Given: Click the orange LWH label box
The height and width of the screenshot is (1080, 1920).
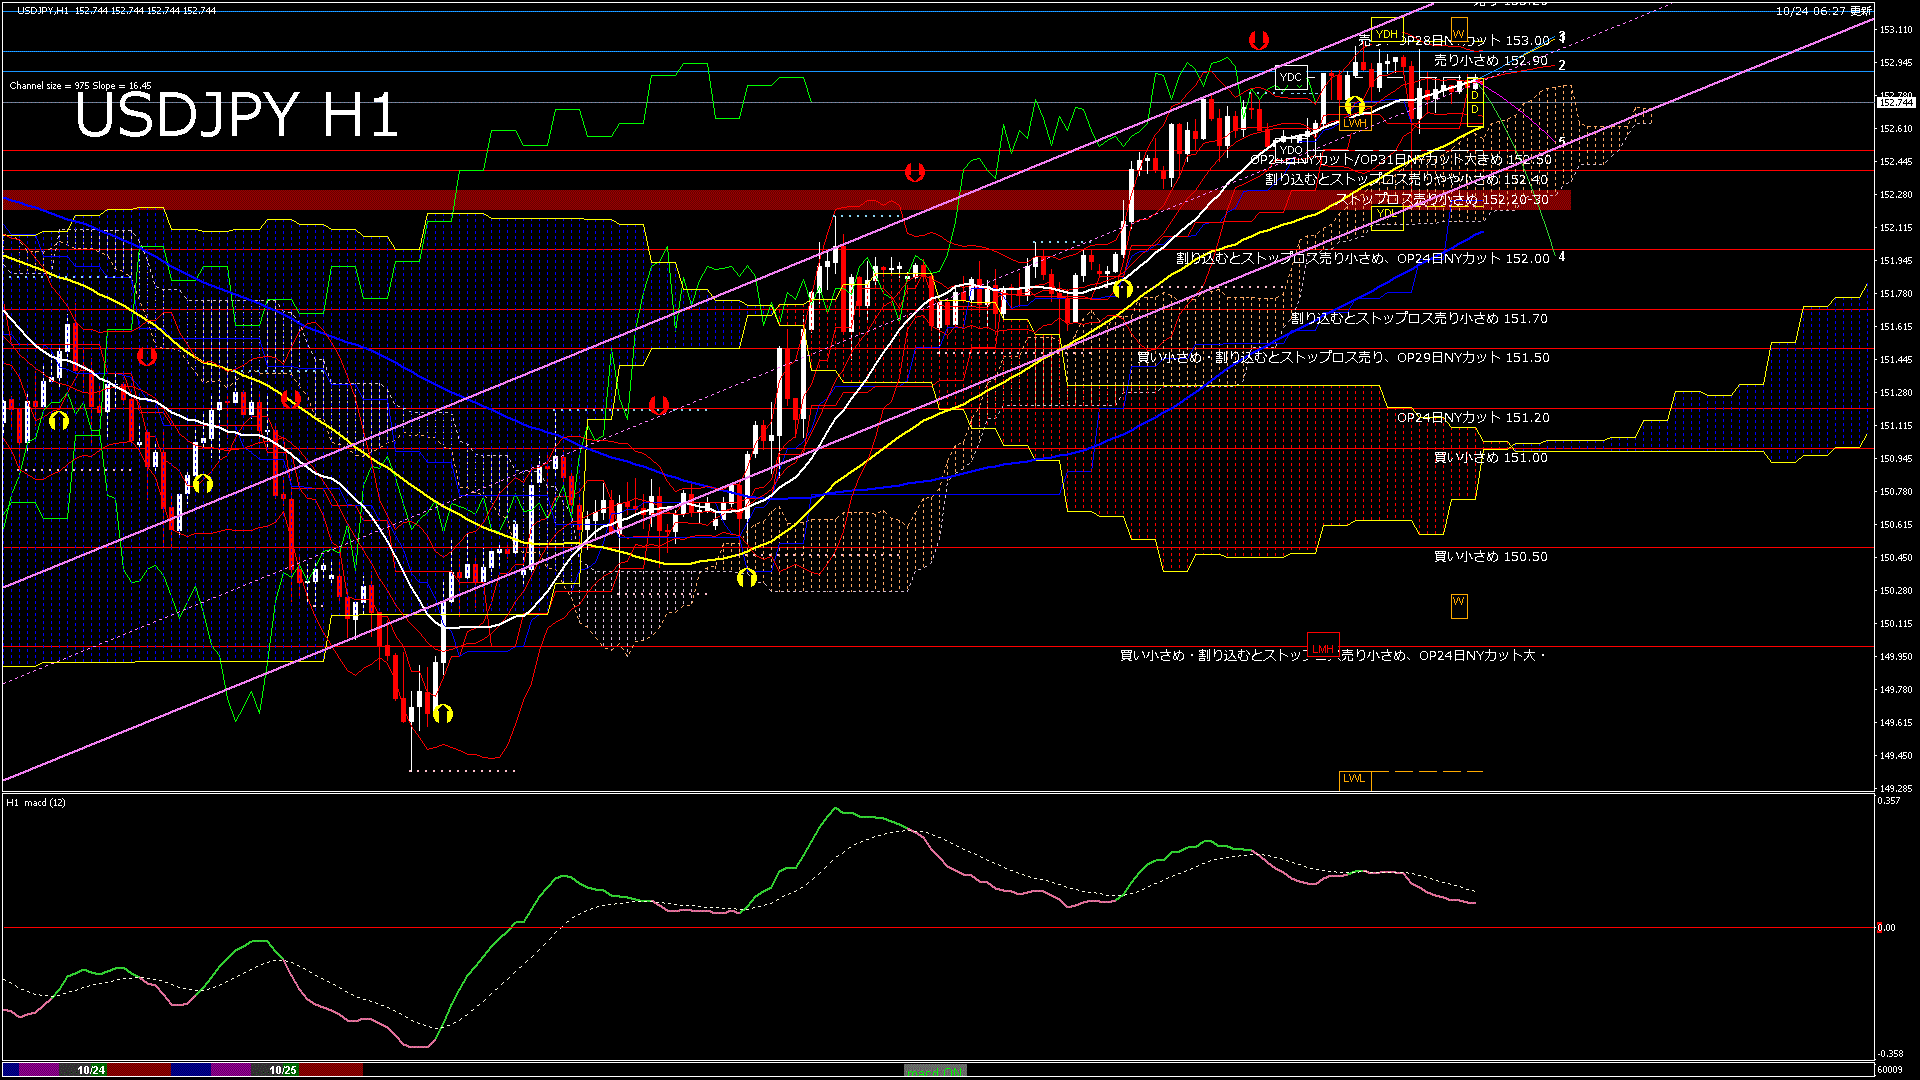Looking at the screenshot, I should pos(1355,123).
